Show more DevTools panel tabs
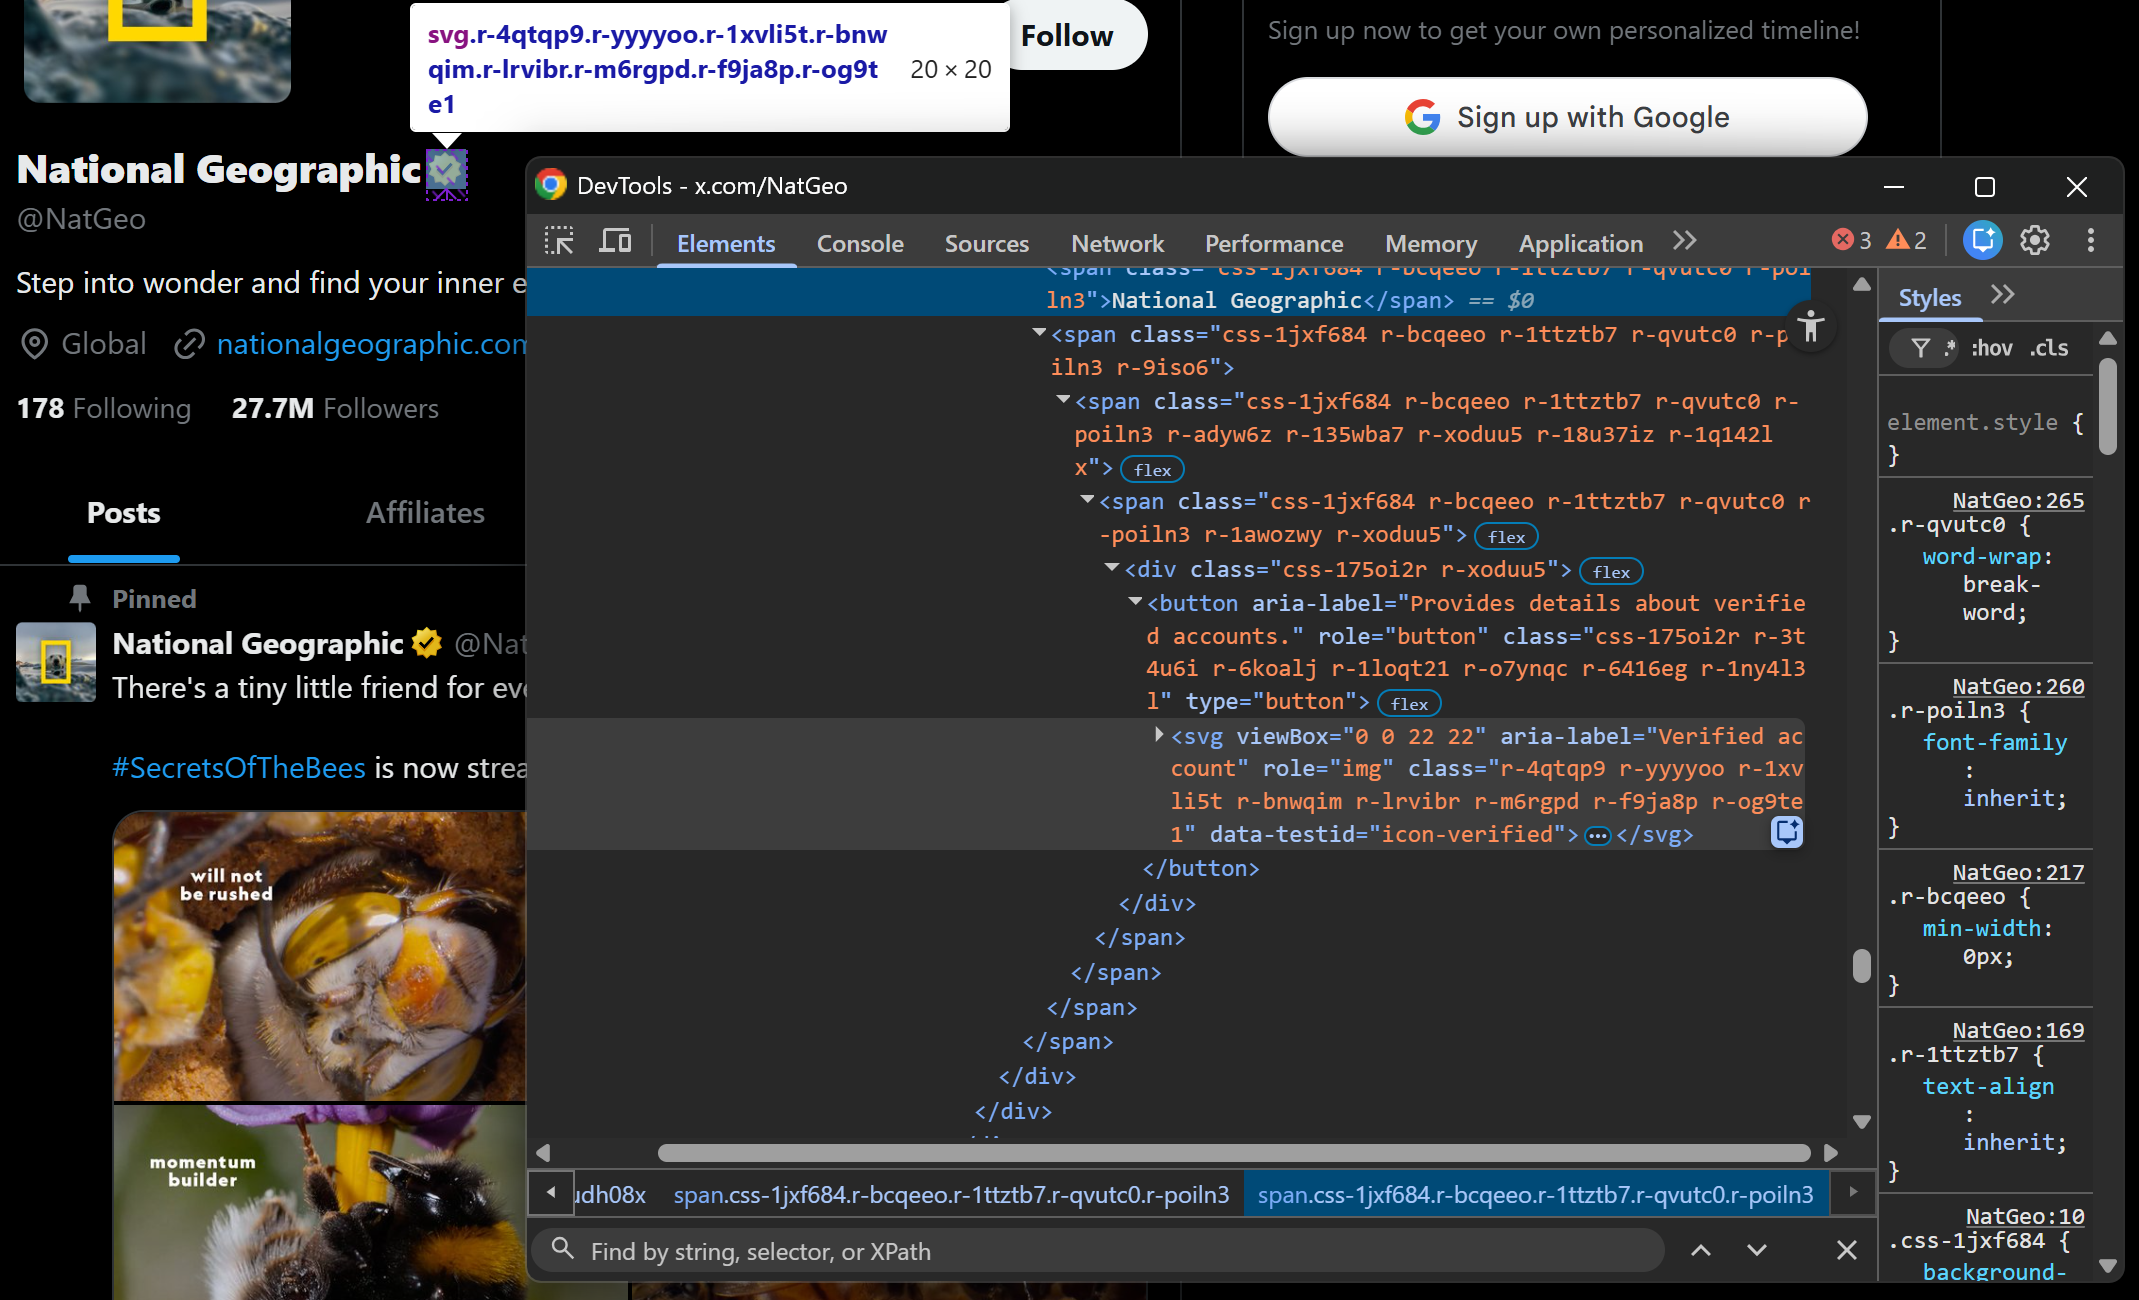The height and width of the screenshot is (1300, 2139). 1685,241
